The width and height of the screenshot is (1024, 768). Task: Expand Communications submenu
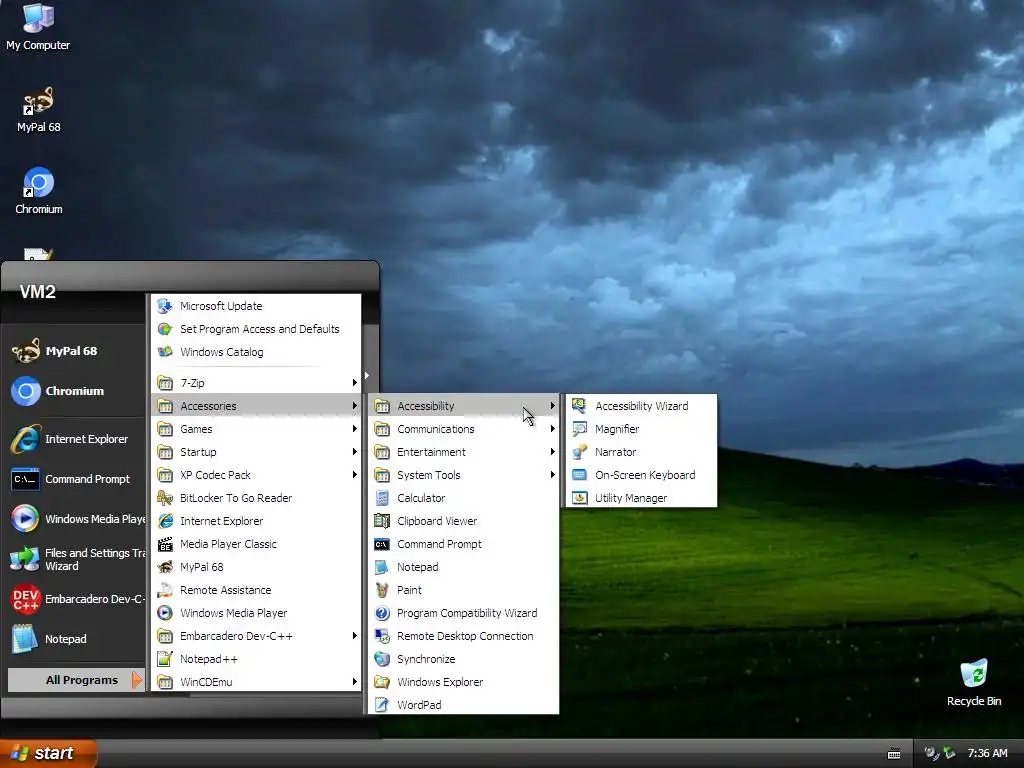point(463,428)
